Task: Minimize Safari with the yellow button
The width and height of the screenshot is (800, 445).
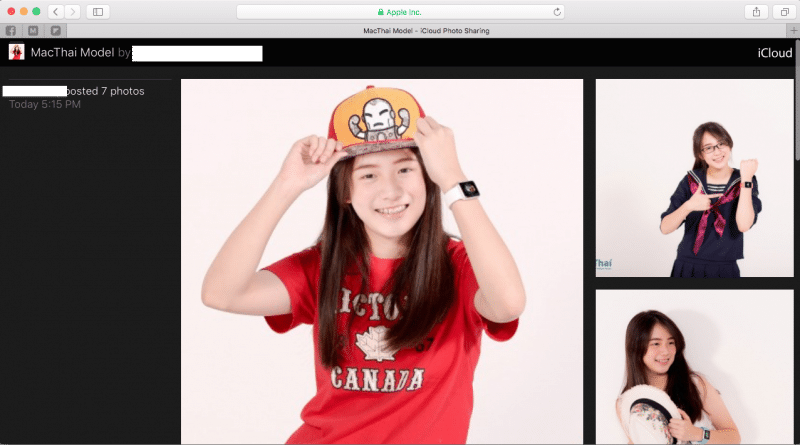Action: click(x=23, y=11)
